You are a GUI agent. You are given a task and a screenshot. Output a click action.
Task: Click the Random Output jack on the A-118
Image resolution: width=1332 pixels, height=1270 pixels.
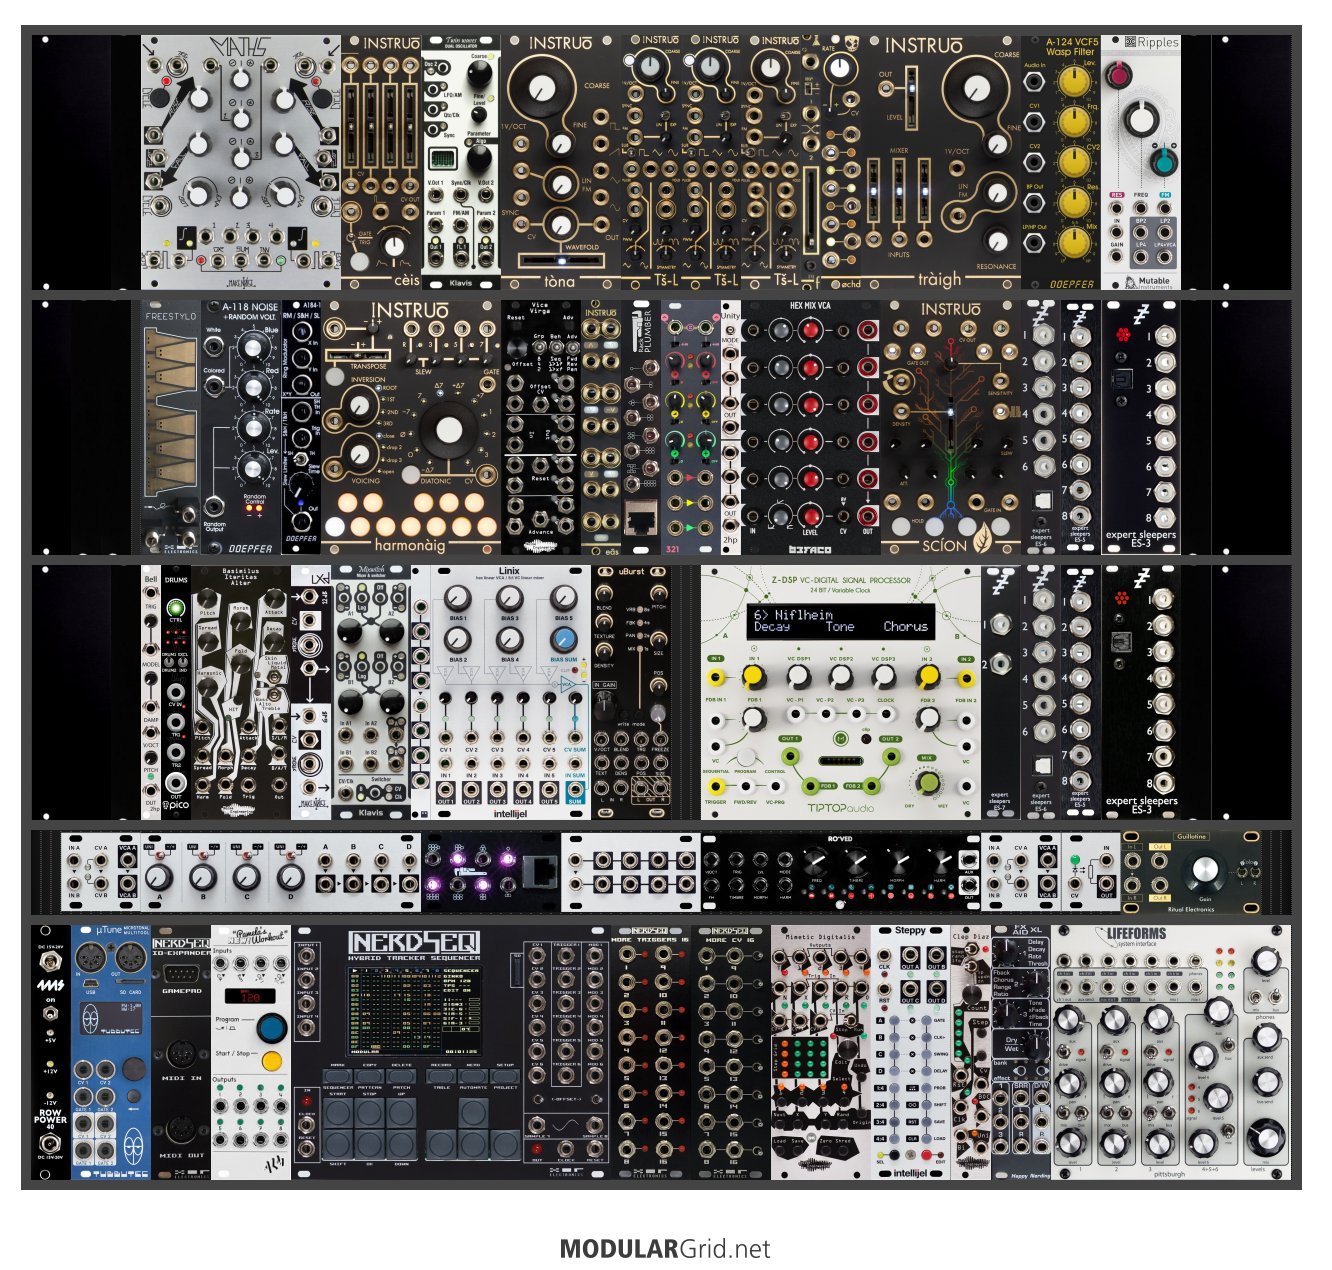coord(215,505)
